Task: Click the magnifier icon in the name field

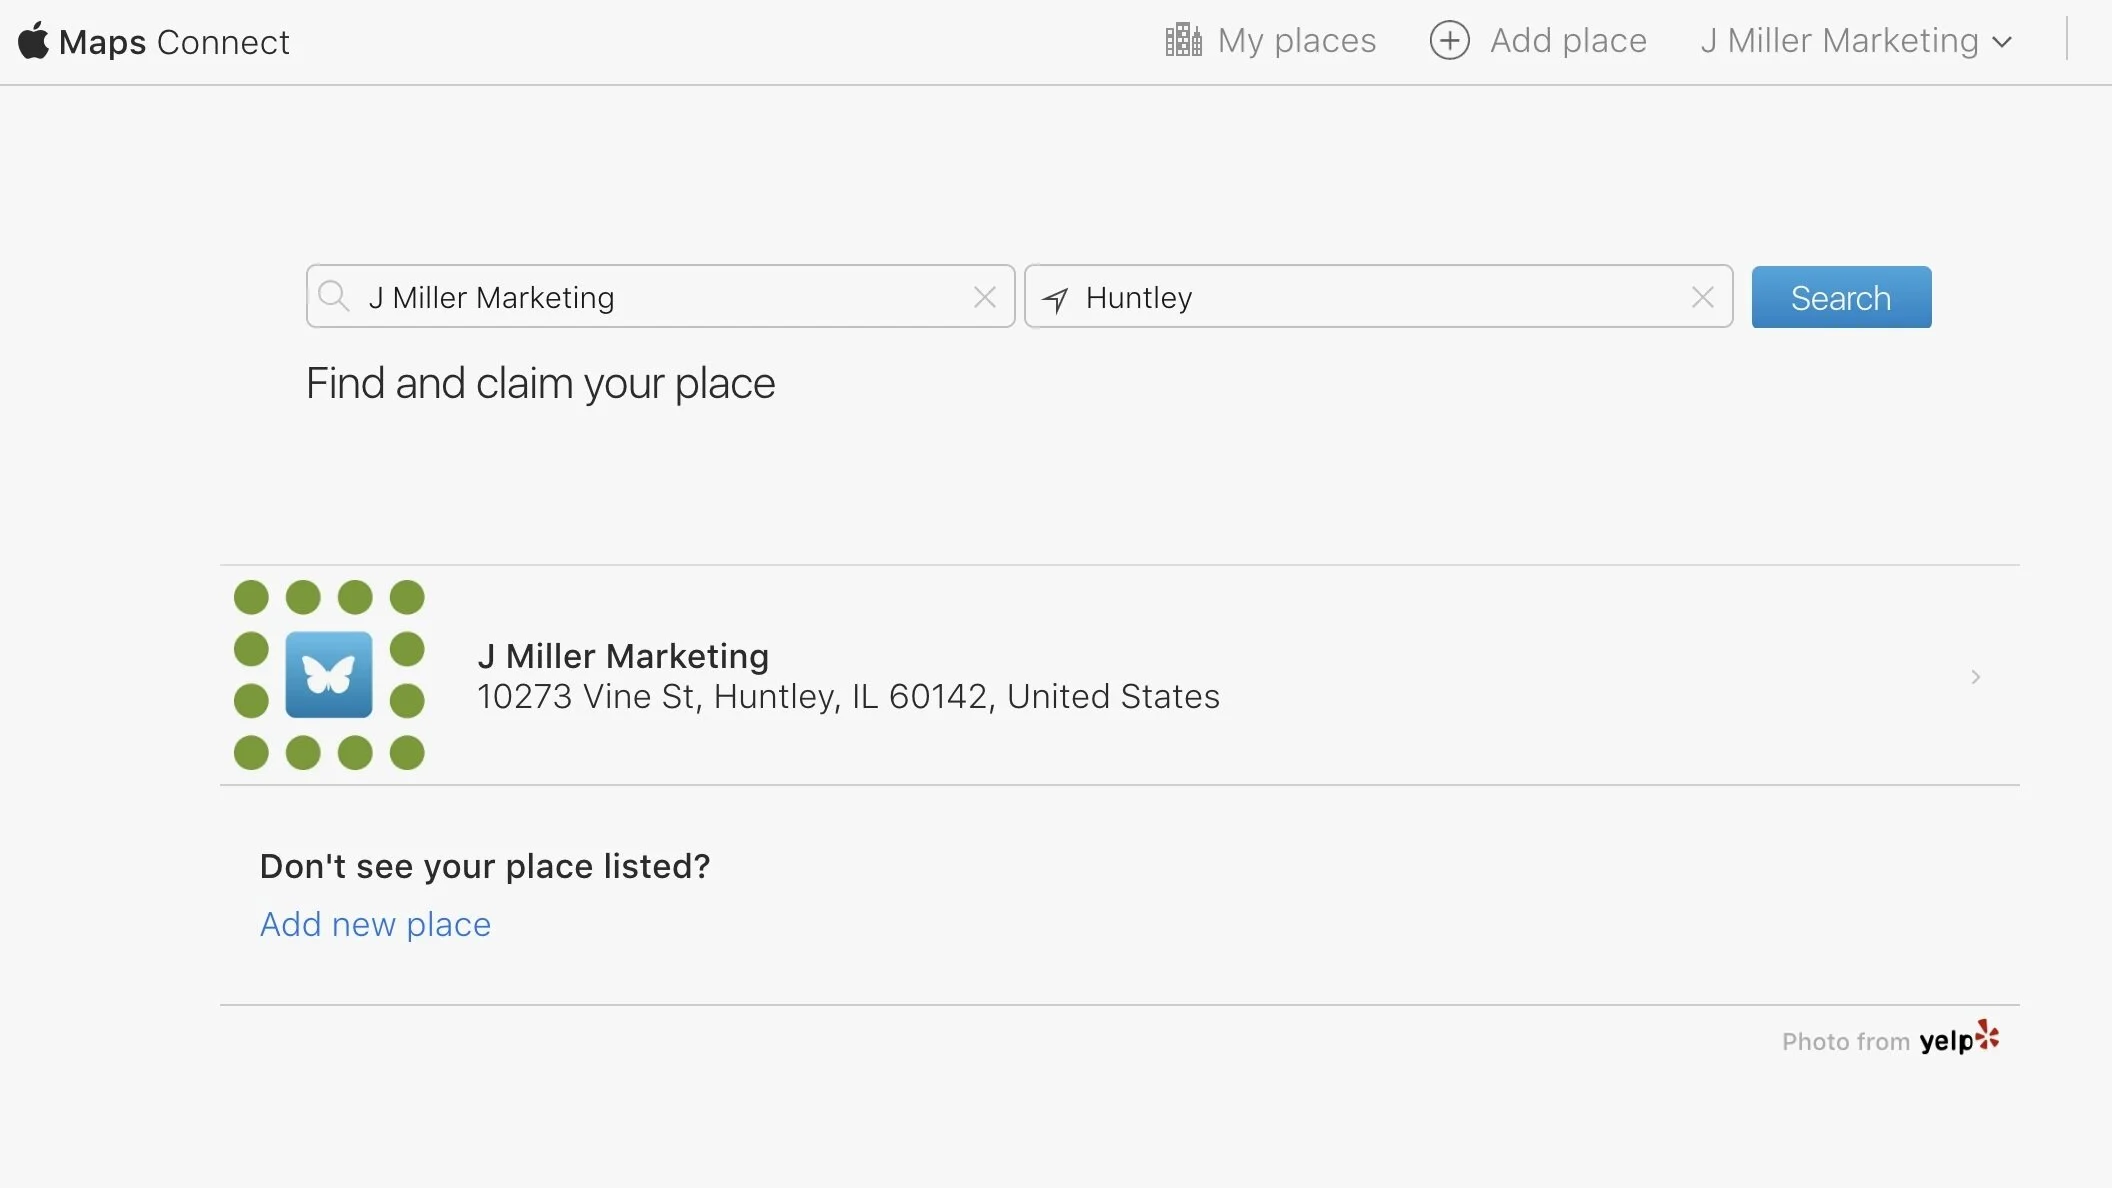Action: [333, 296]
